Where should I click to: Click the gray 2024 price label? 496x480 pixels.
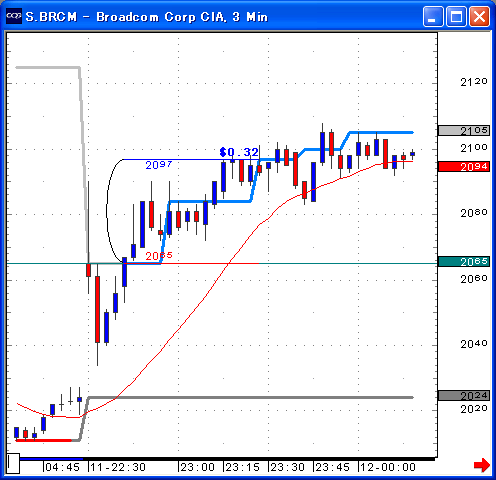click(464, 396)
